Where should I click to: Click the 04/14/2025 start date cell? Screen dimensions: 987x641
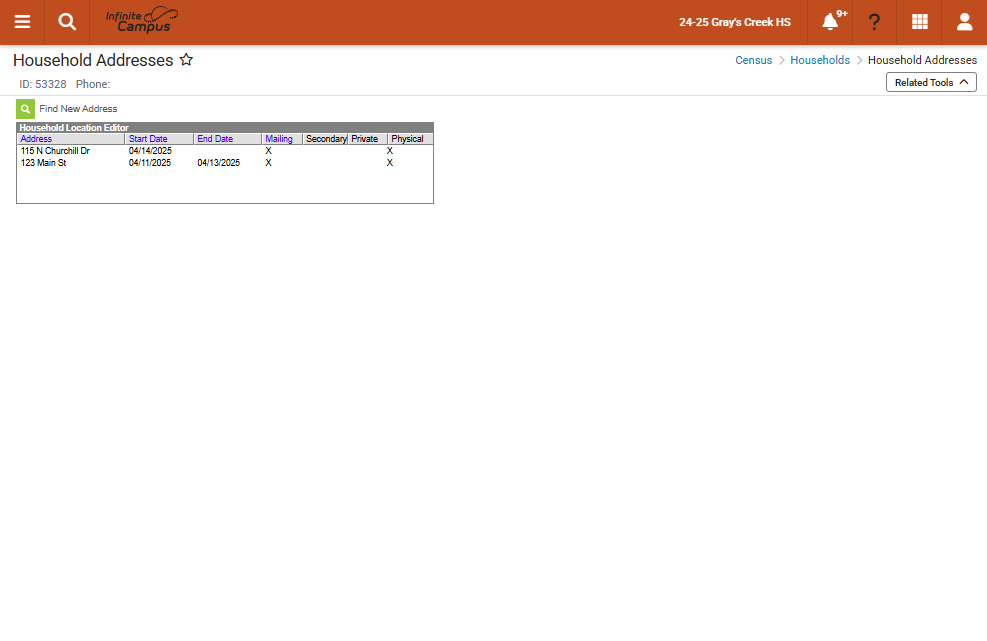click(150, 151)
